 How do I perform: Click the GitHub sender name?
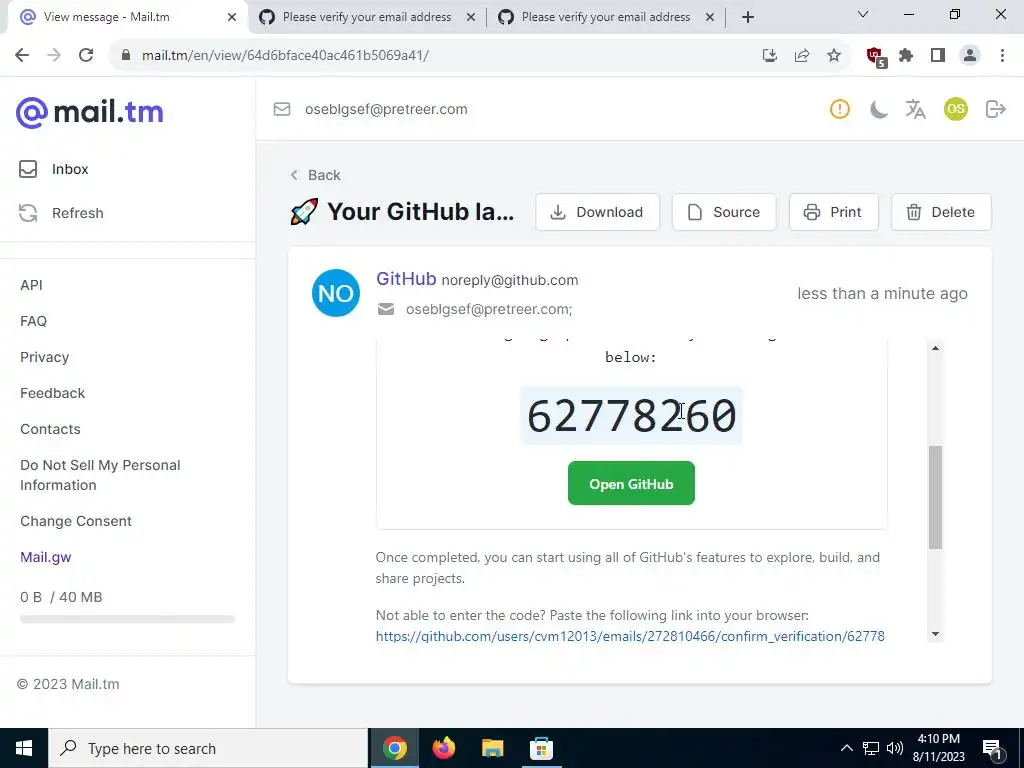click(x=406, y=279)
